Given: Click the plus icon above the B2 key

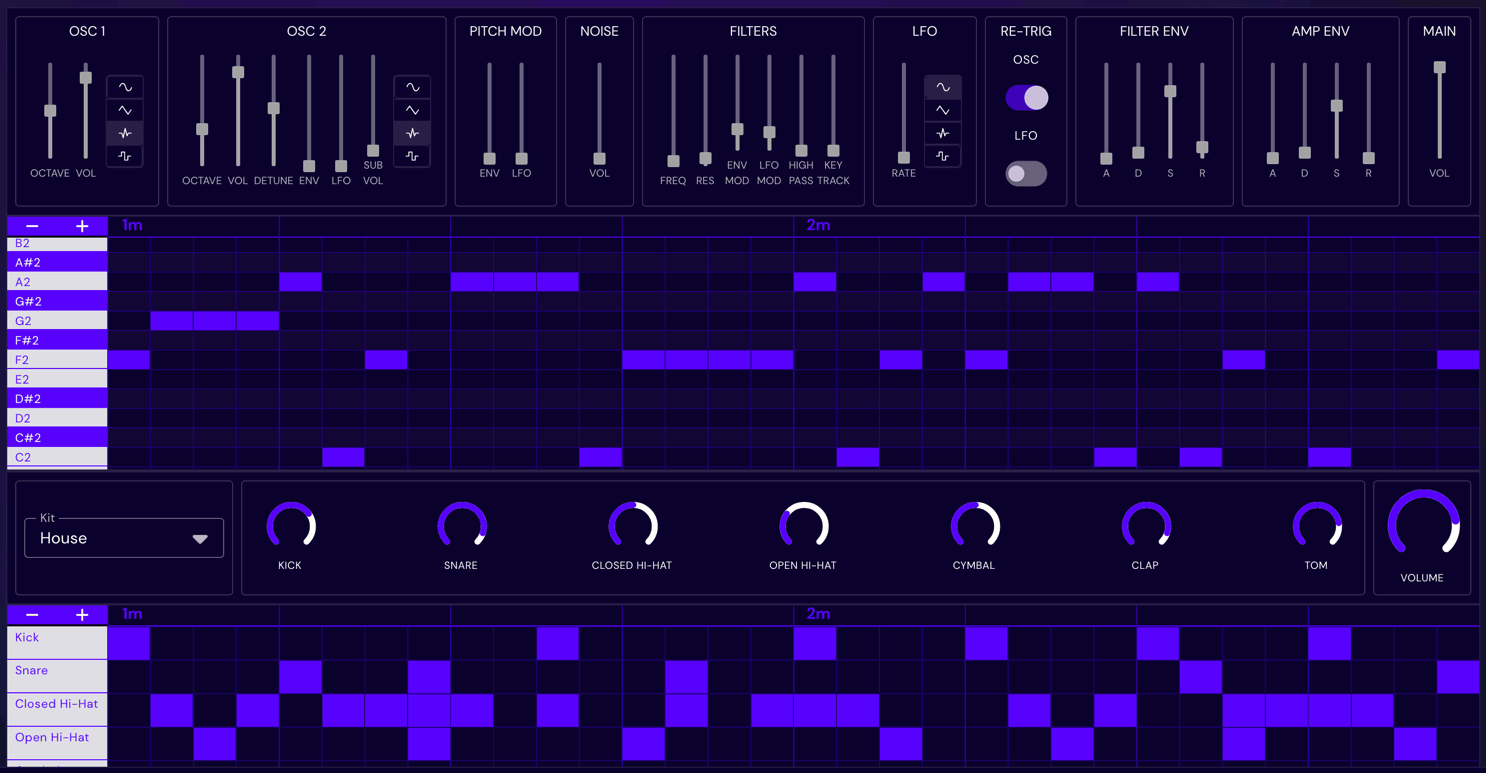Looking at the screenshot, I should click(x=82, y=226).
